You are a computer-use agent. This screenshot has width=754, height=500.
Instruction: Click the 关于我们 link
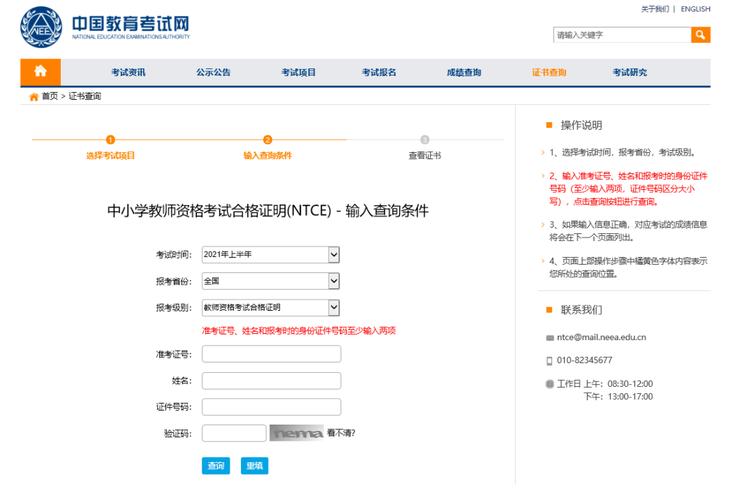655,9
